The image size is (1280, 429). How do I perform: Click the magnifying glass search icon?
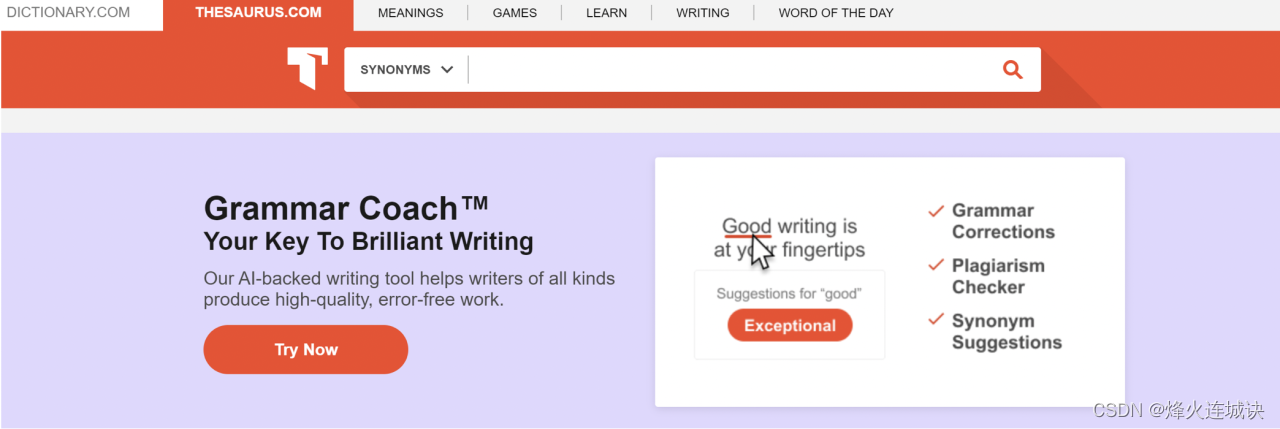click(1012, 69)
